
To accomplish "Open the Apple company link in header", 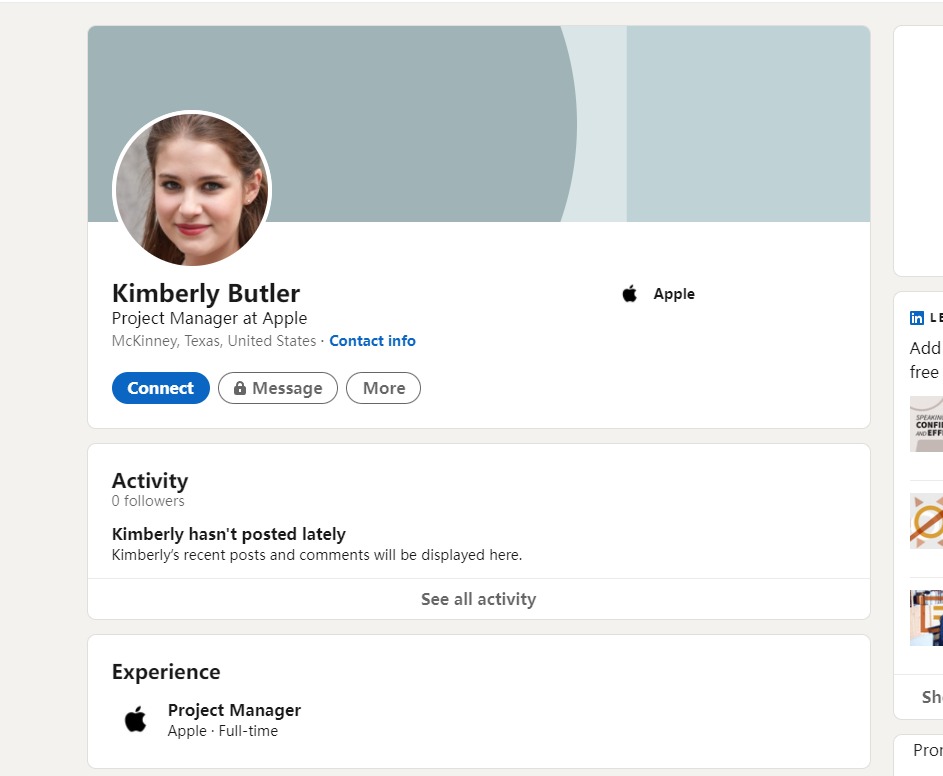I will tap(674, 294).
